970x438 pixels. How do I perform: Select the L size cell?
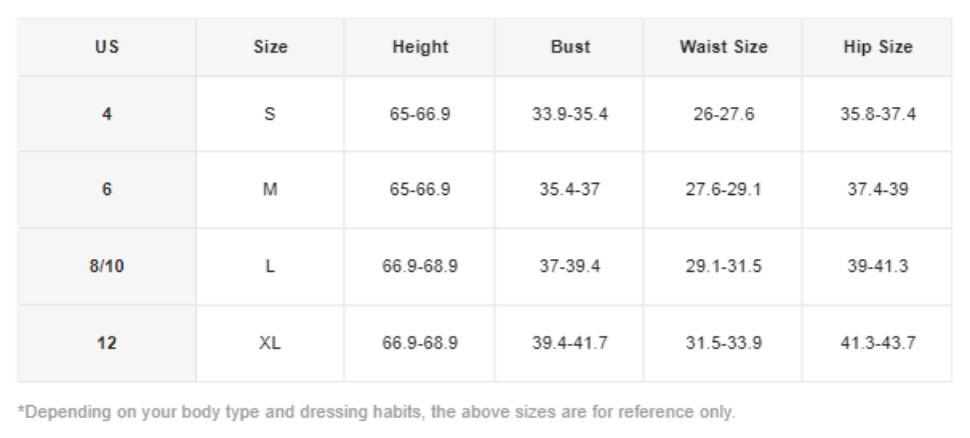(270, 267)
